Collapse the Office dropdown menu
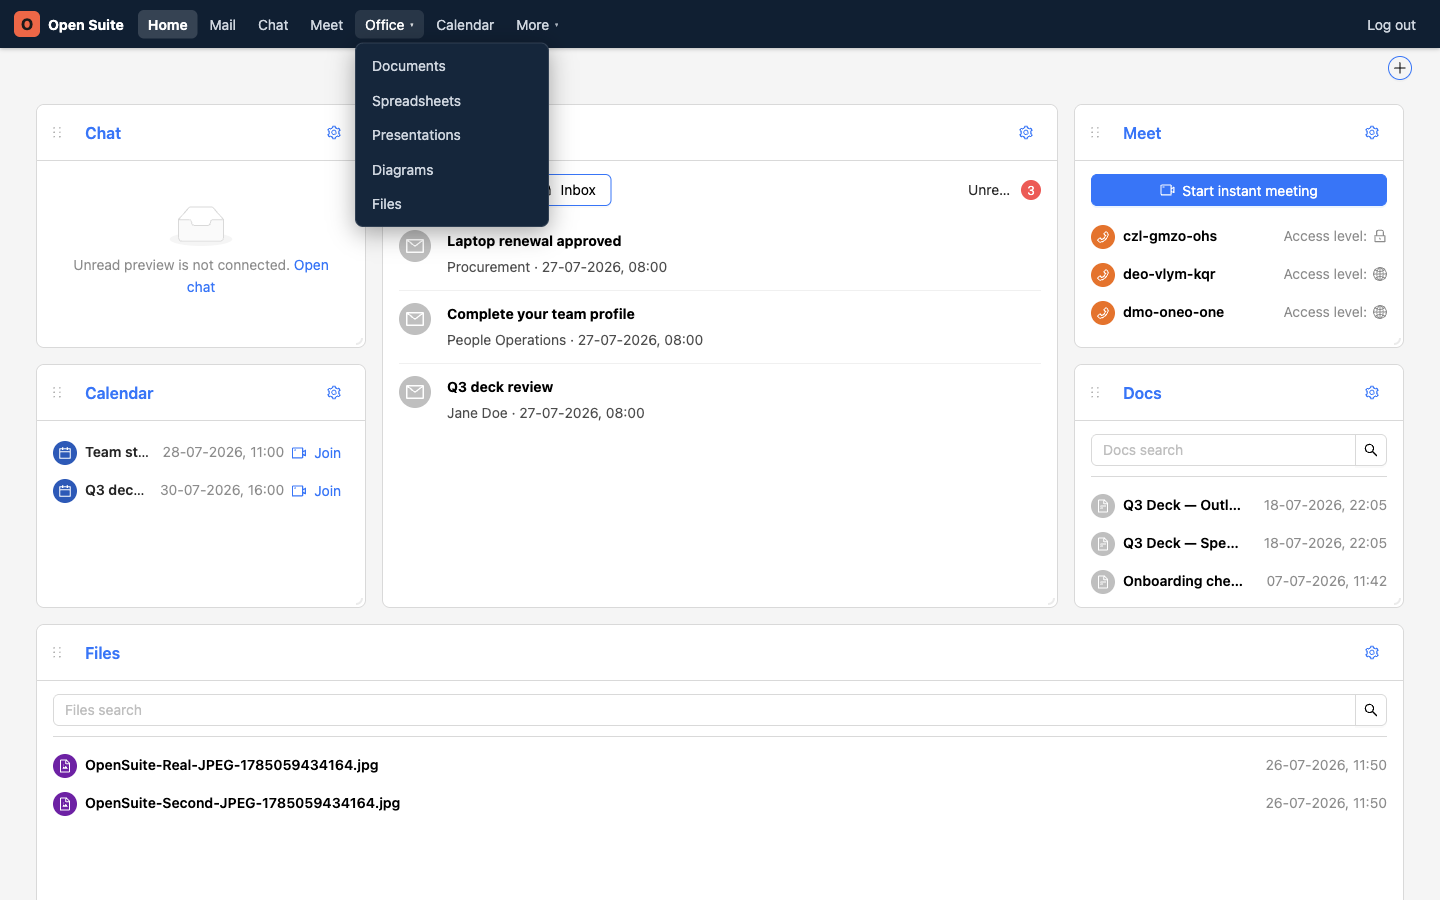1440x900 pixels. coord(389,24)
